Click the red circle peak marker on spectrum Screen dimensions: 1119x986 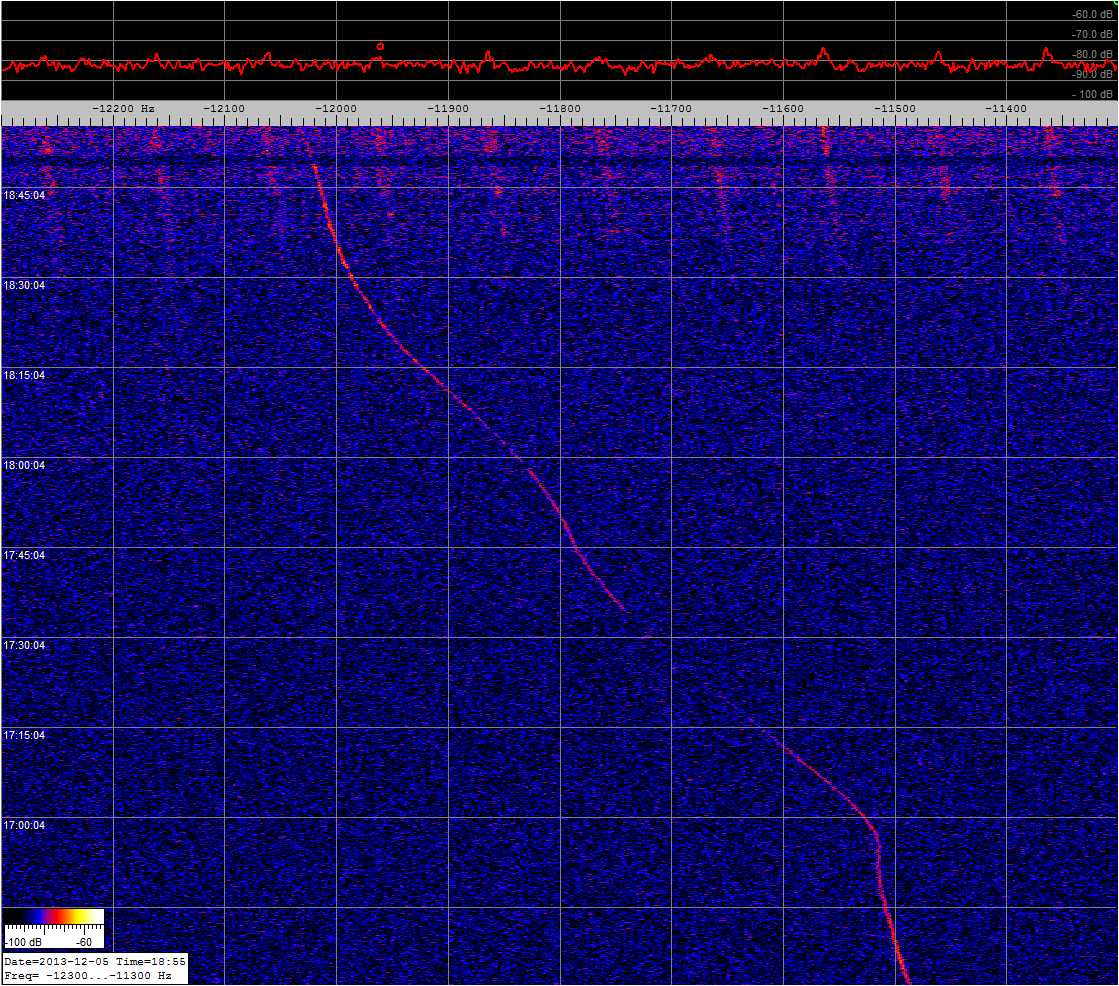[x=380, y=46]
